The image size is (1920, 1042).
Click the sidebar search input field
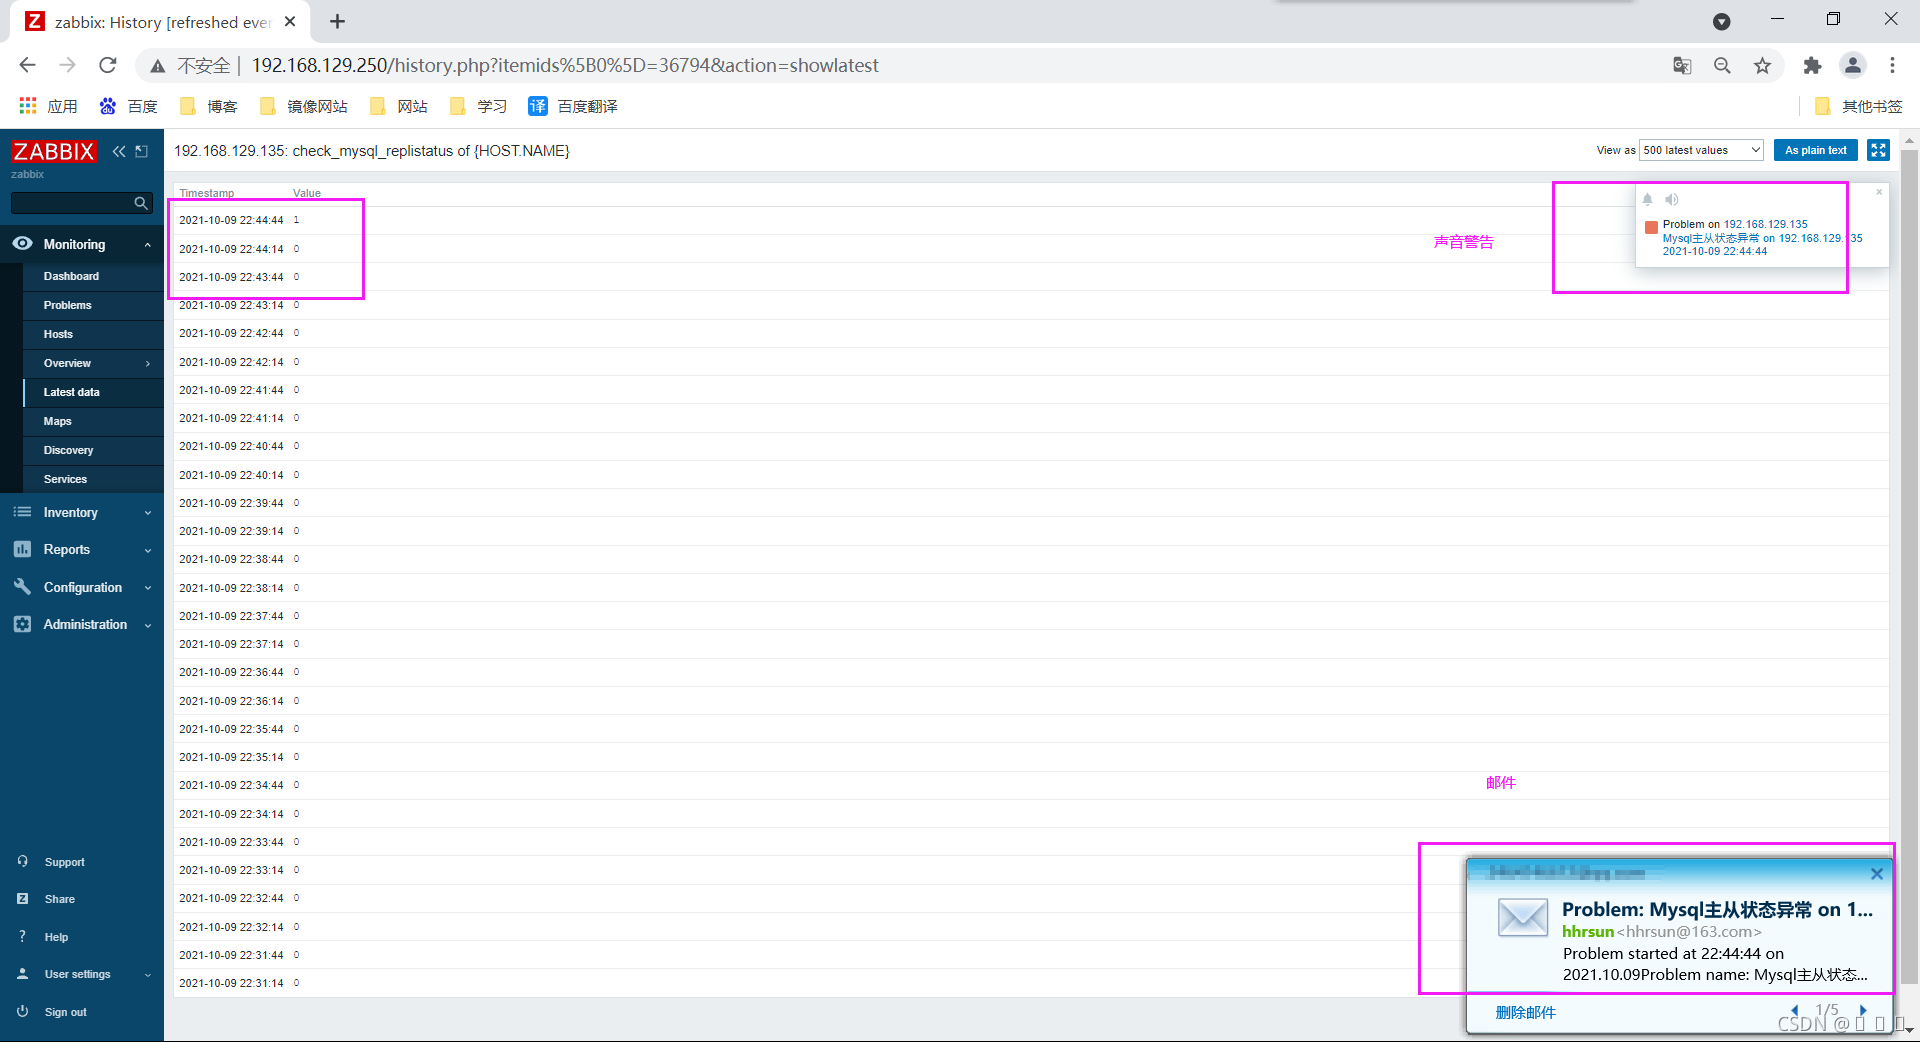pyautogui.click(x=72, y=203)
